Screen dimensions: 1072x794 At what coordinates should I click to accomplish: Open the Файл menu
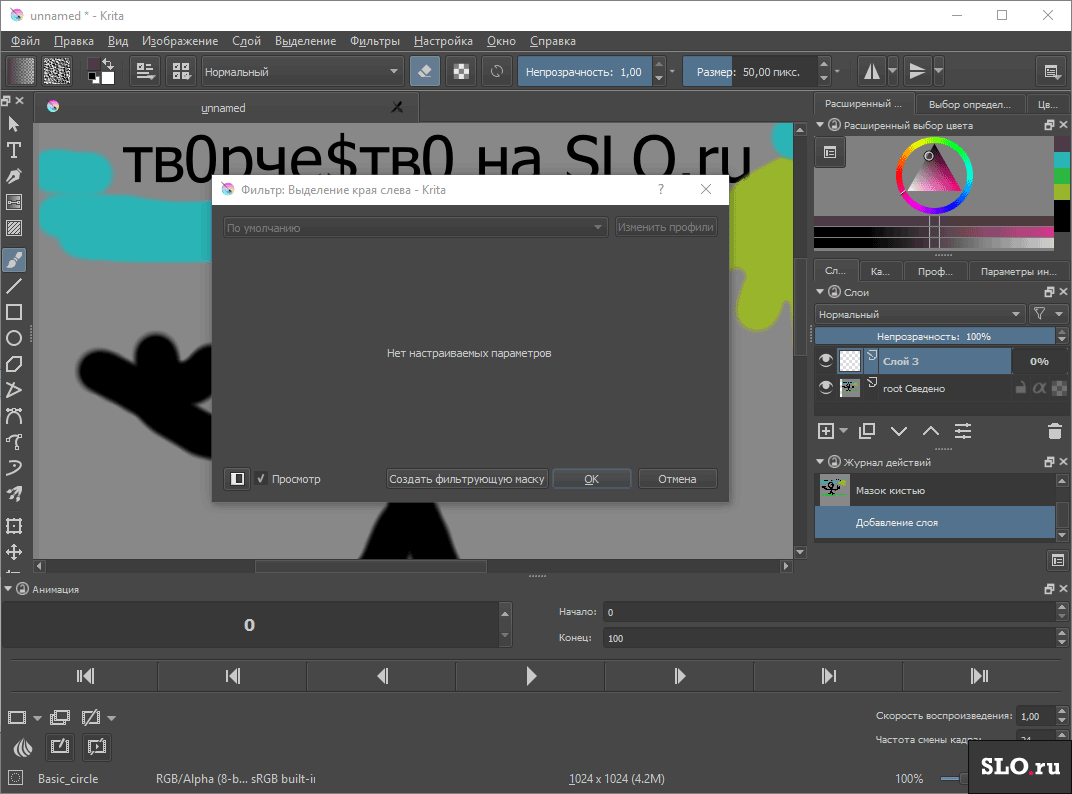(x=25, y=41)
